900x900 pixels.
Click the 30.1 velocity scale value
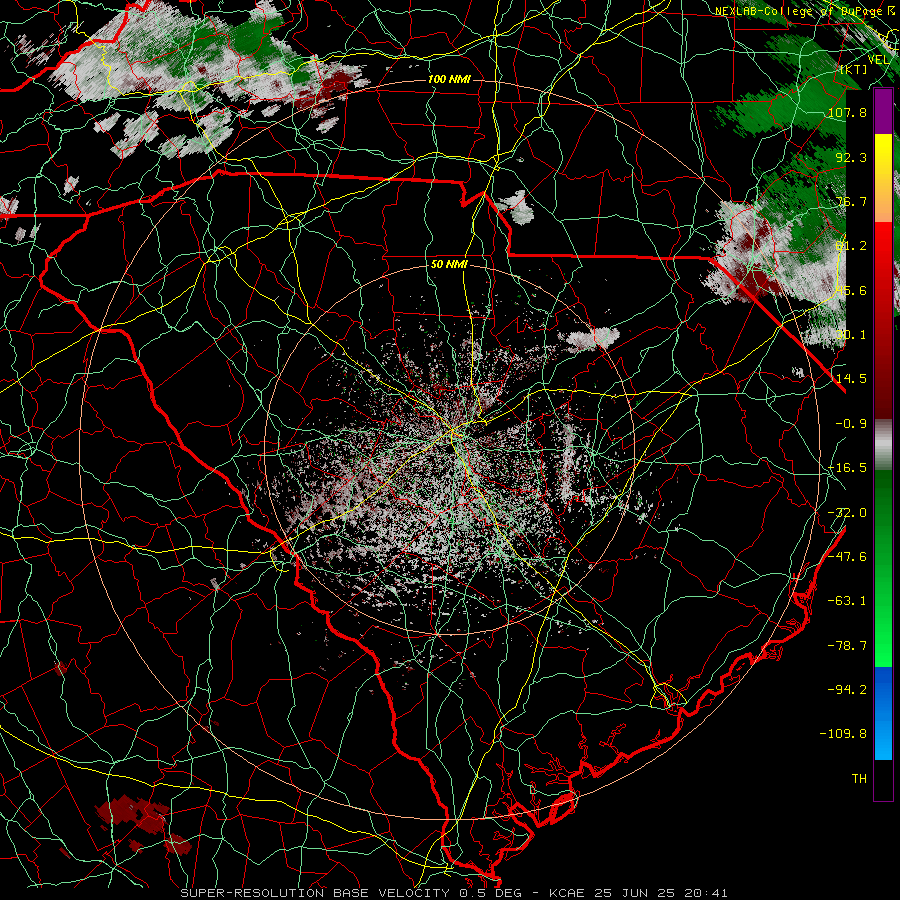coord(851,334)
